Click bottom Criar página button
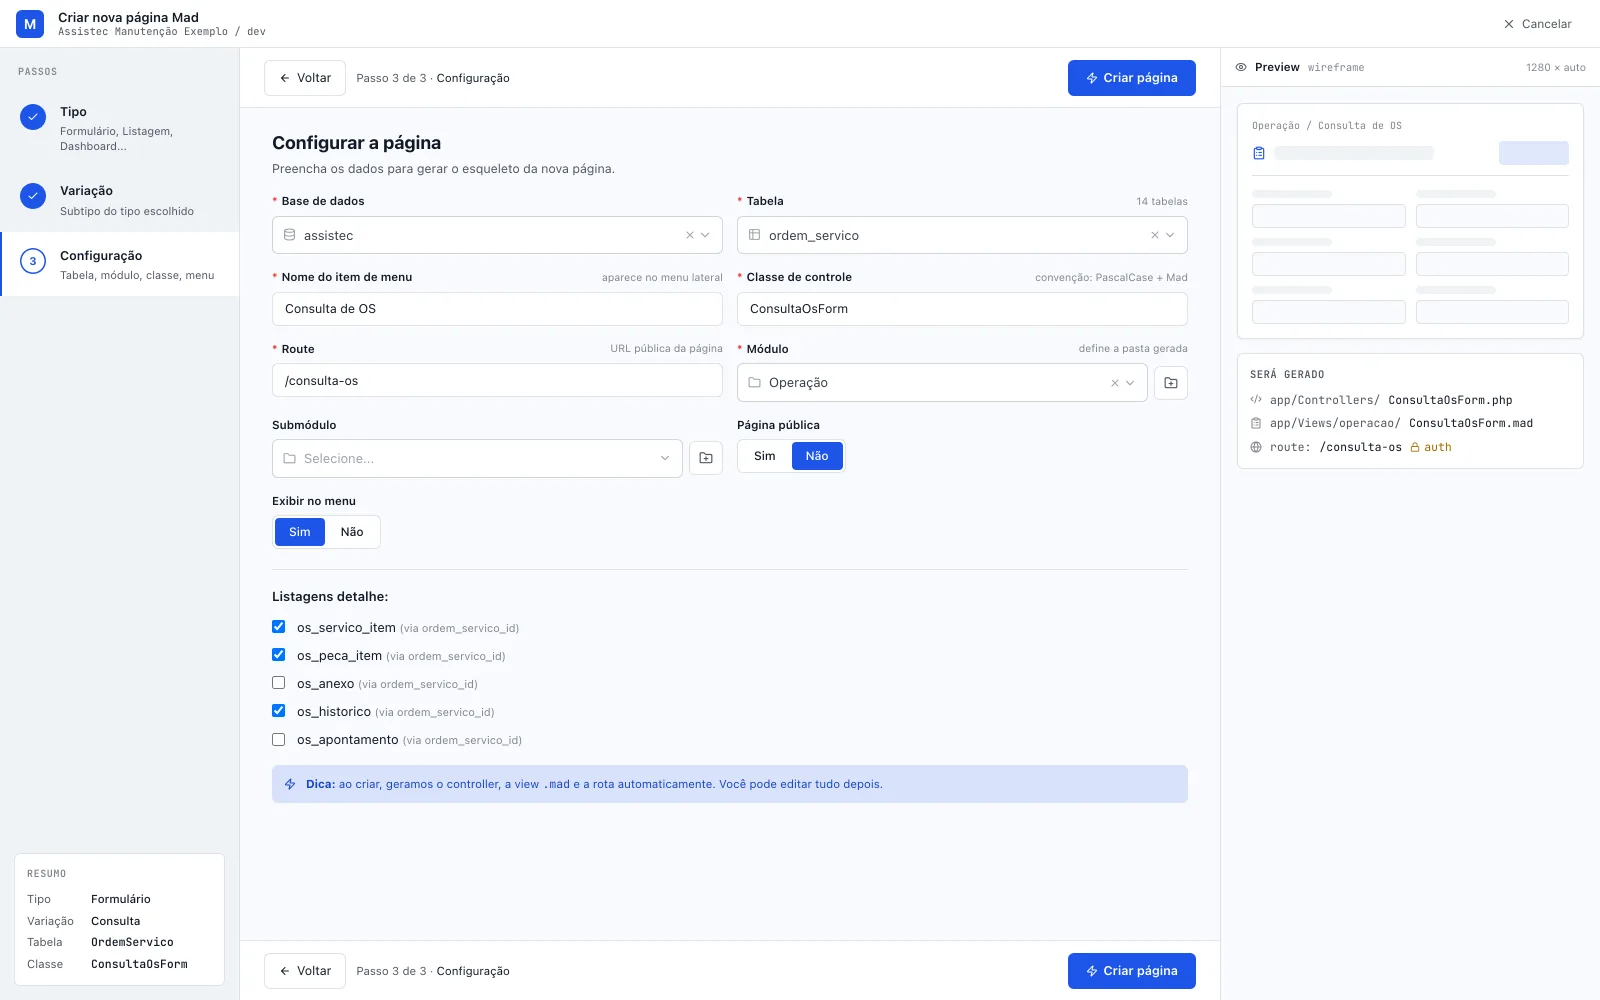Viewport: 1600px width, 1000px height. click(1132, 971)
